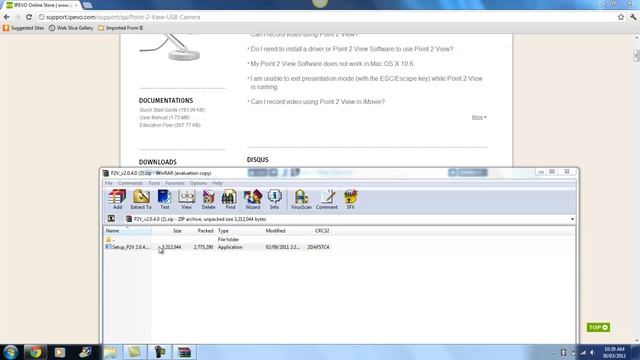This screenshot has height=360, width=640.
Task: Click the VirusScan toolbar icon
Action: 301,200
